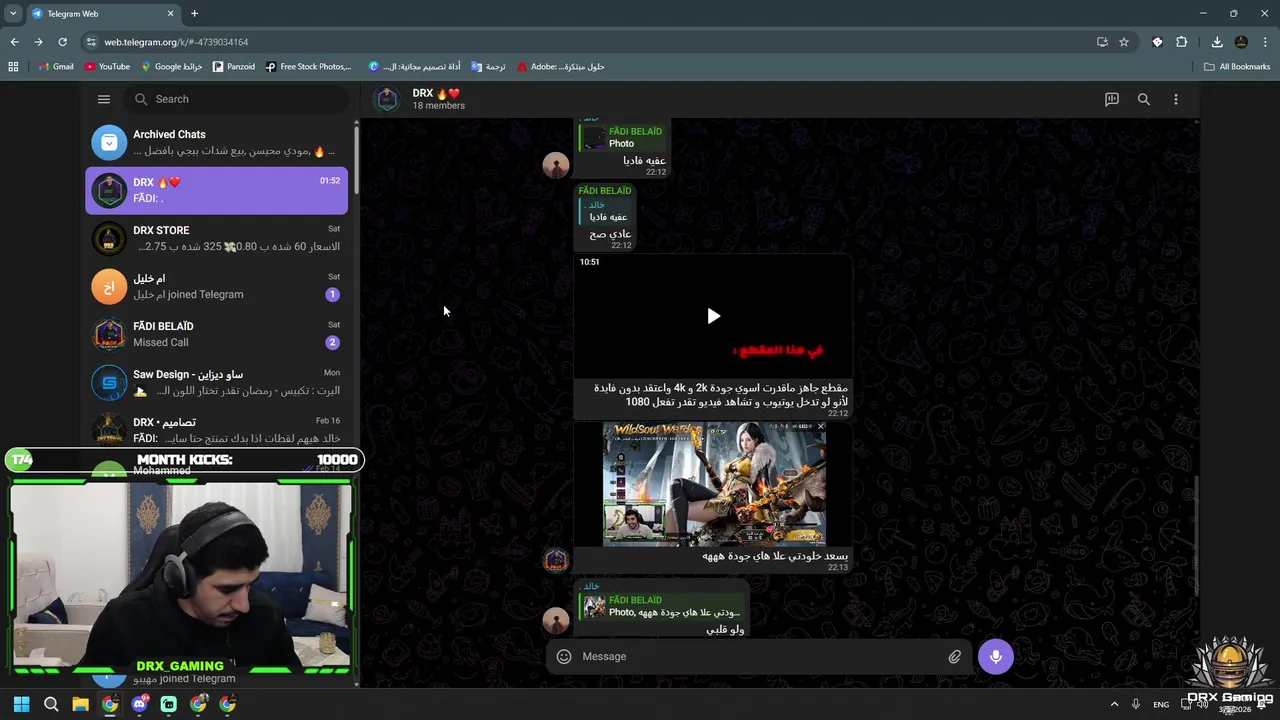
Task: Jump to replied Photo message by FĀDI BELAĪD
Action: pyautogui.click(x=623, y=137)
